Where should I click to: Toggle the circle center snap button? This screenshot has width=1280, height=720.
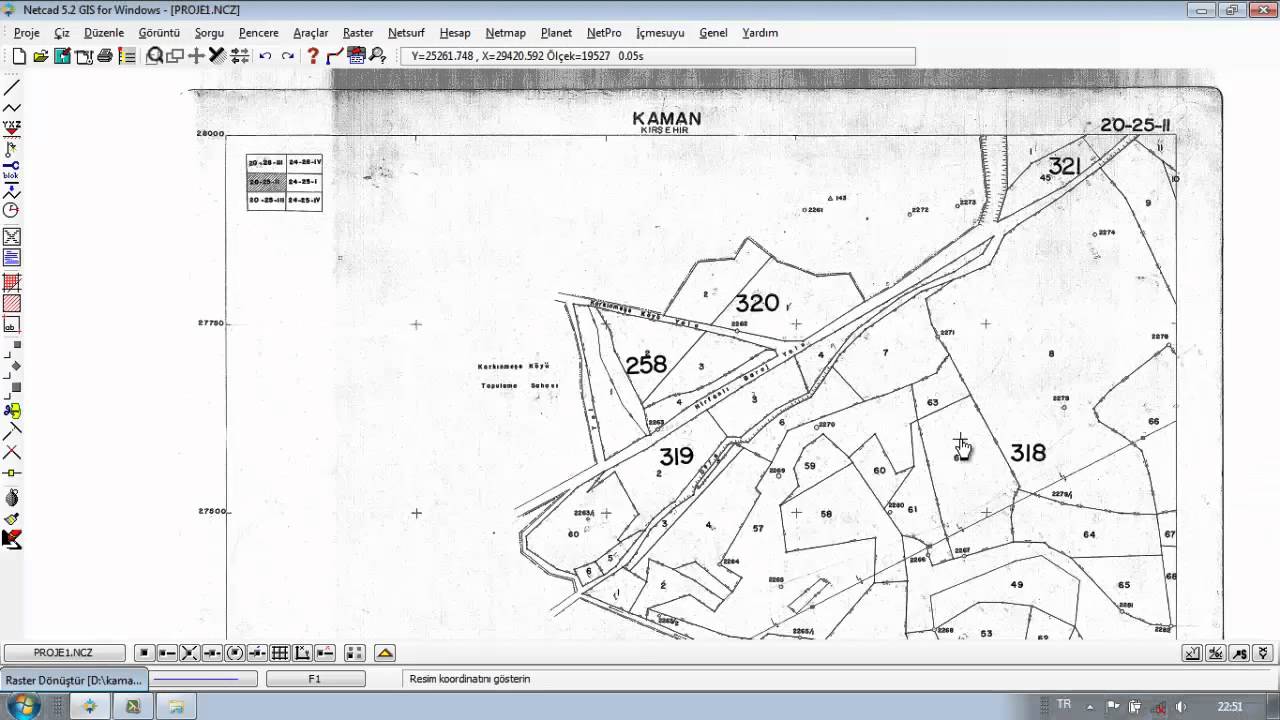tap(235, 653)
